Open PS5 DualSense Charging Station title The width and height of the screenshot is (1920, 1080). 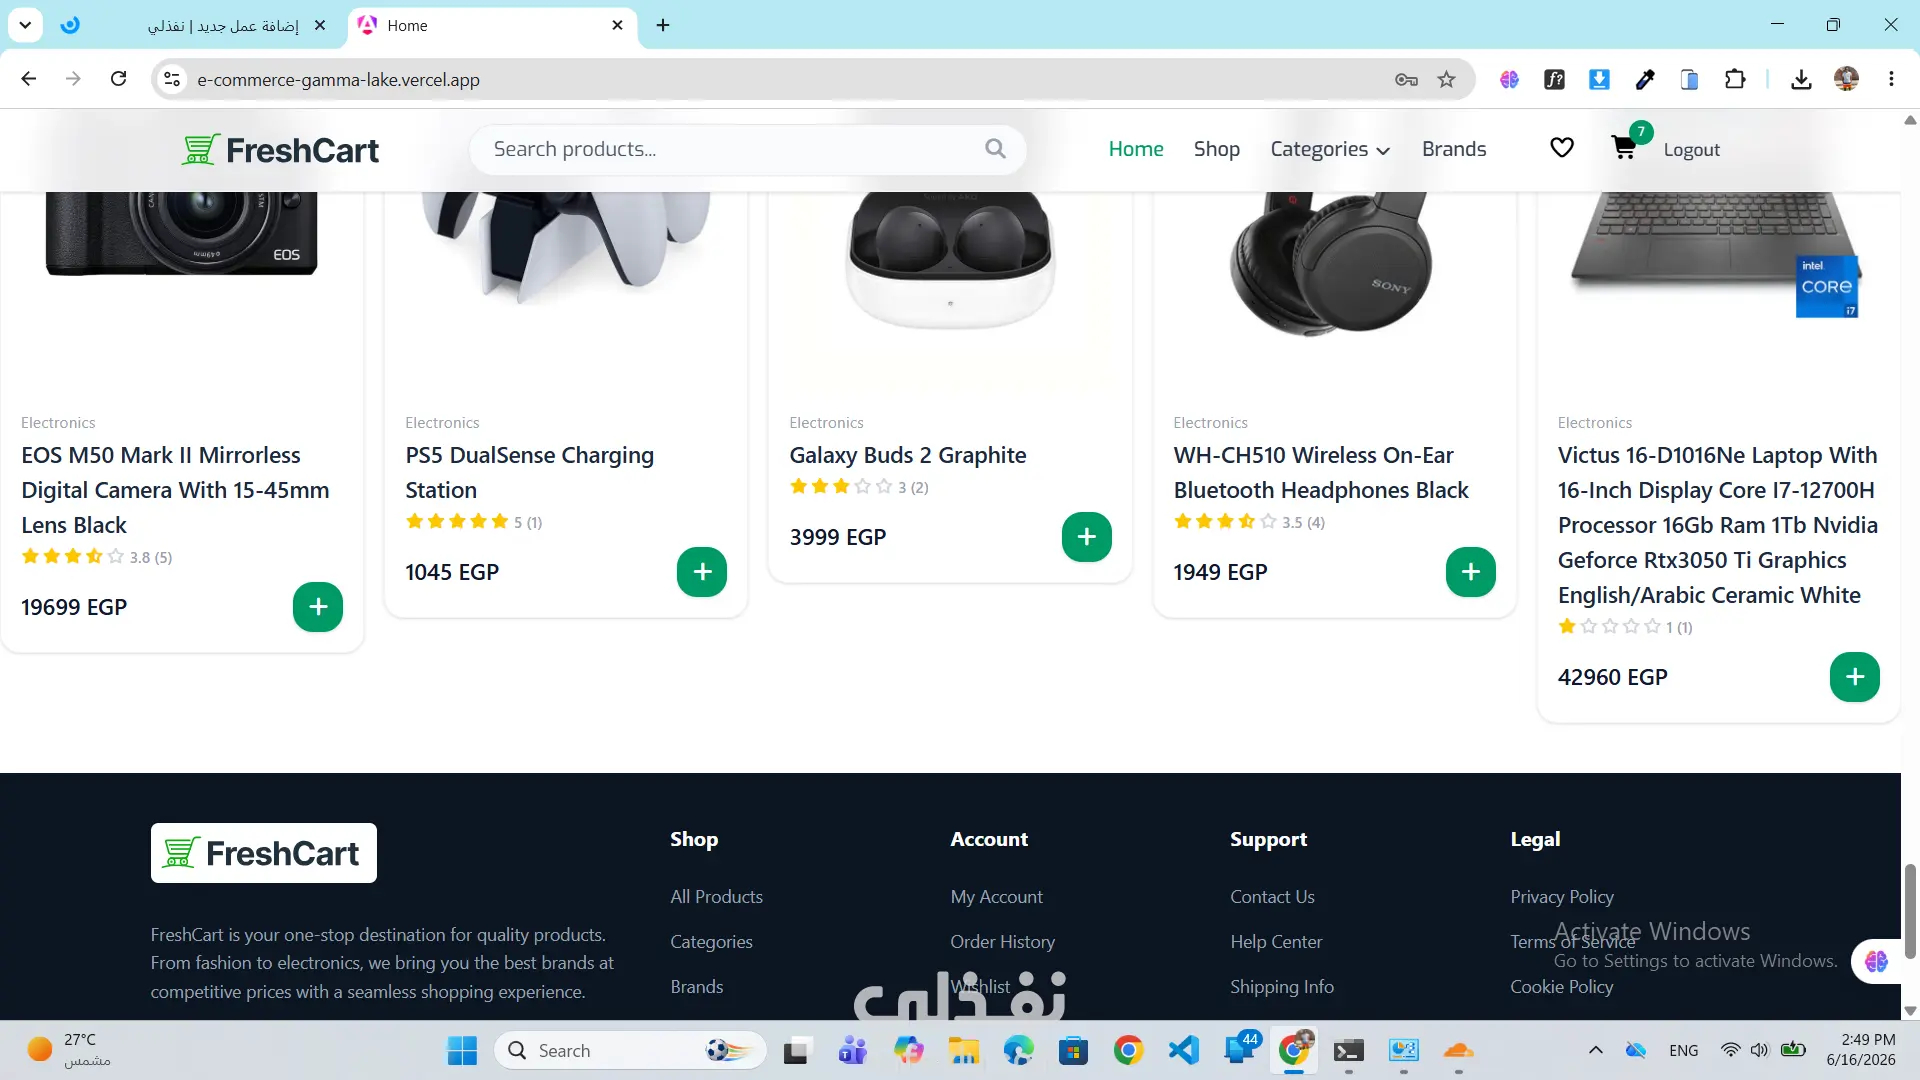[530, 473]
